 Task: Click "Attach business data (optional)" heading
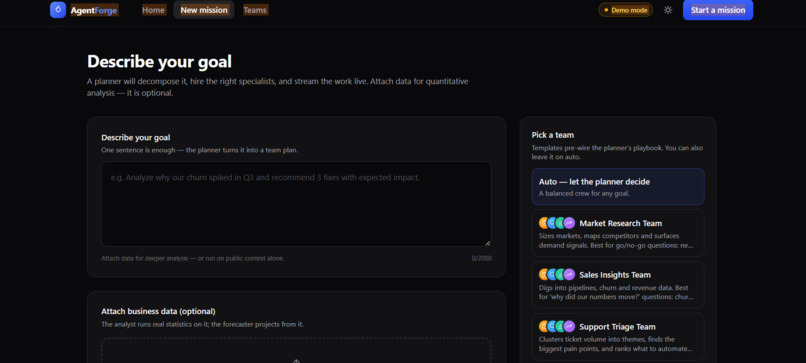158,311
